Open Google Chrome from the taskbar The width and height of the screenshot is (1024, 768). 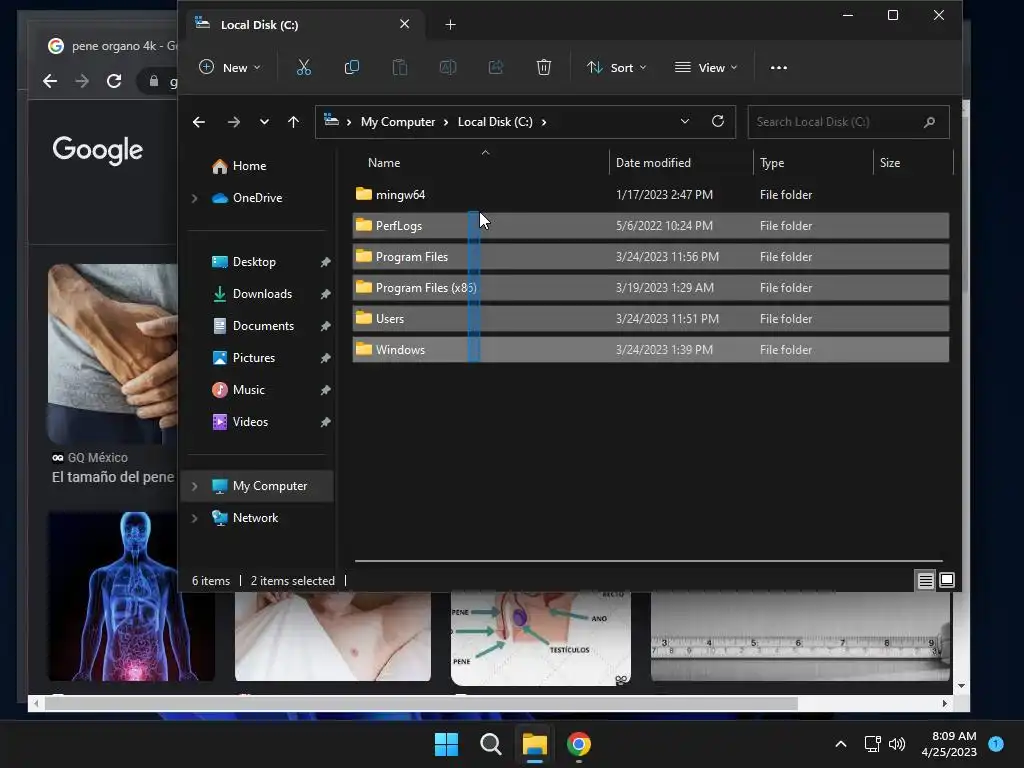click(579, 744)
